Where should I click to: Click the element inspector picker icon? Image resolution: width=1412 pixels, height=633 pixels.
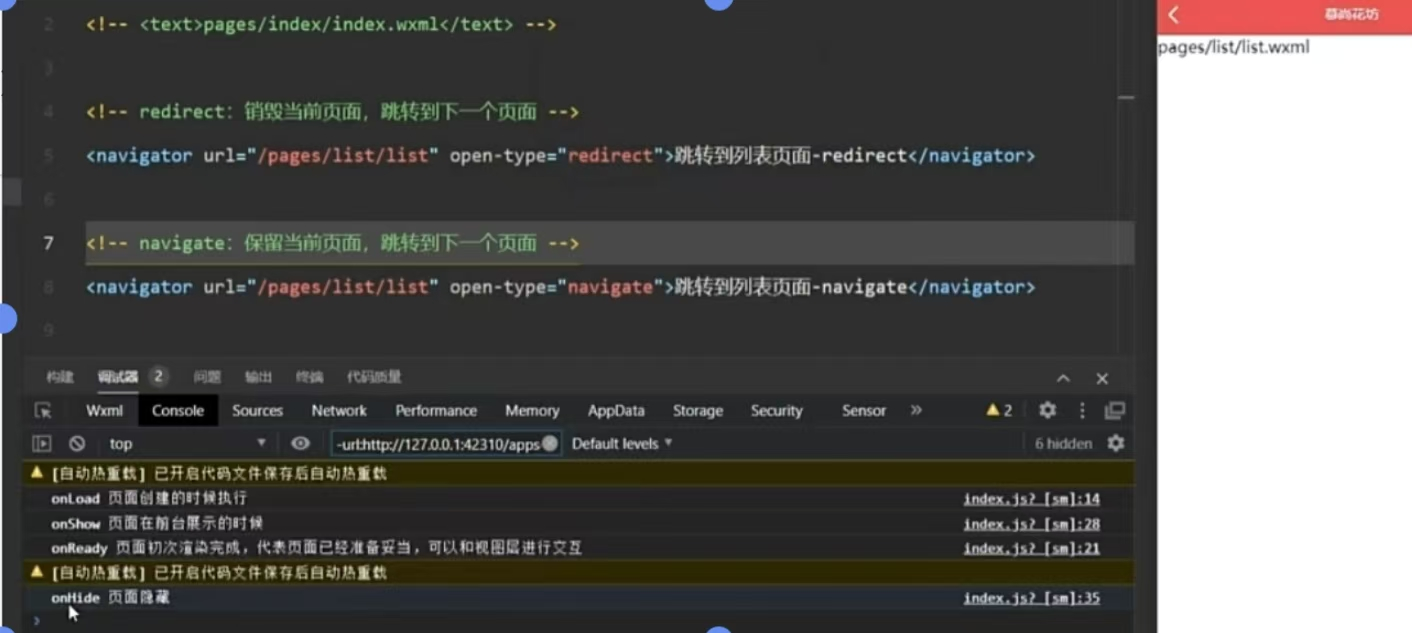(43, 411)
